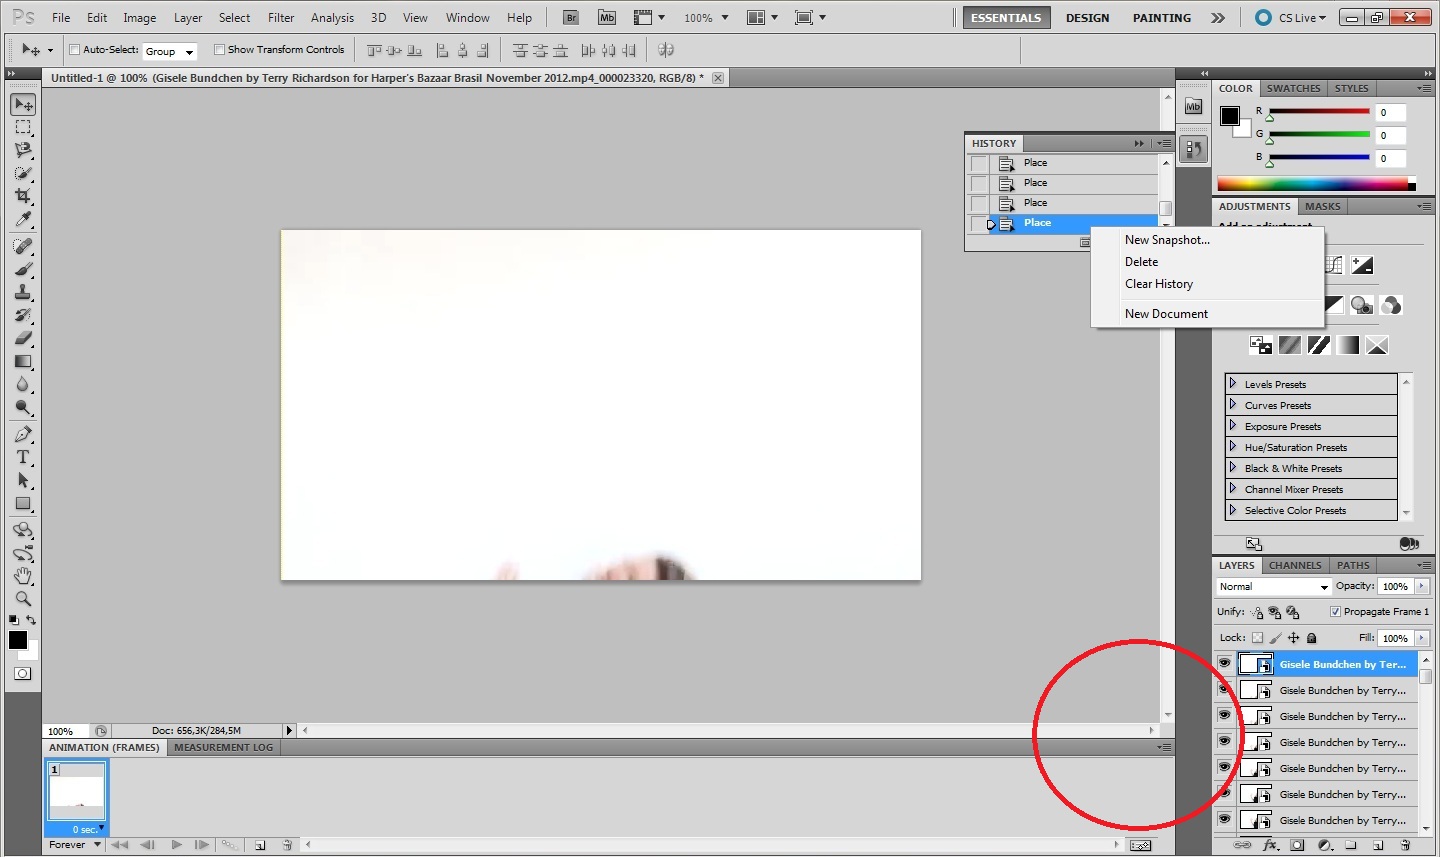This screenshot has height=857, width=1440.
Task: Choose the Rectangular Marquee tool
Action: pyautogui.click(x=23, y=128)
